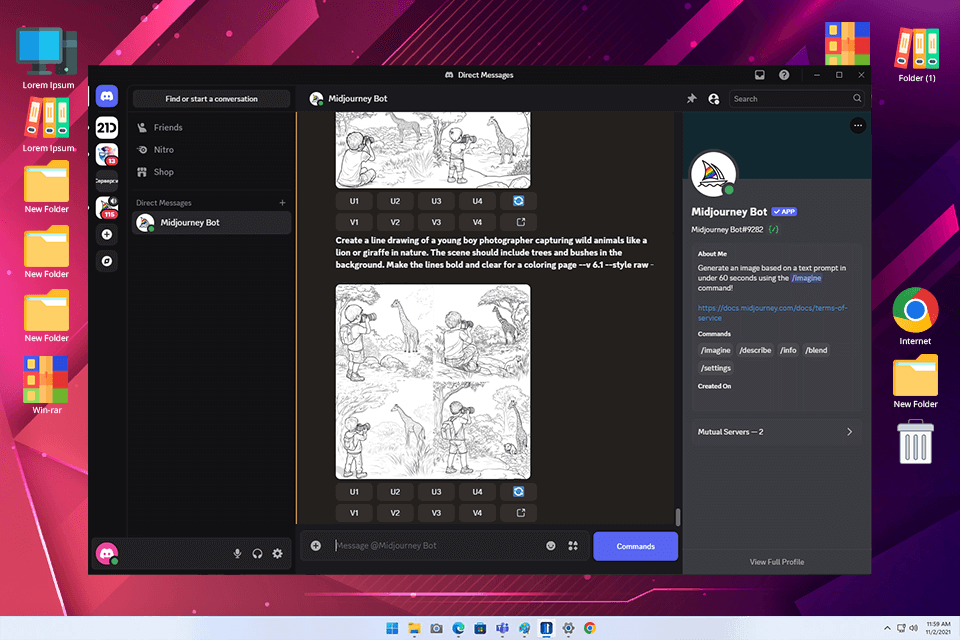This screenshot has height=640, width=960.
Task: Open the inbox icon in title bar
Action: [x=760, y=75]
